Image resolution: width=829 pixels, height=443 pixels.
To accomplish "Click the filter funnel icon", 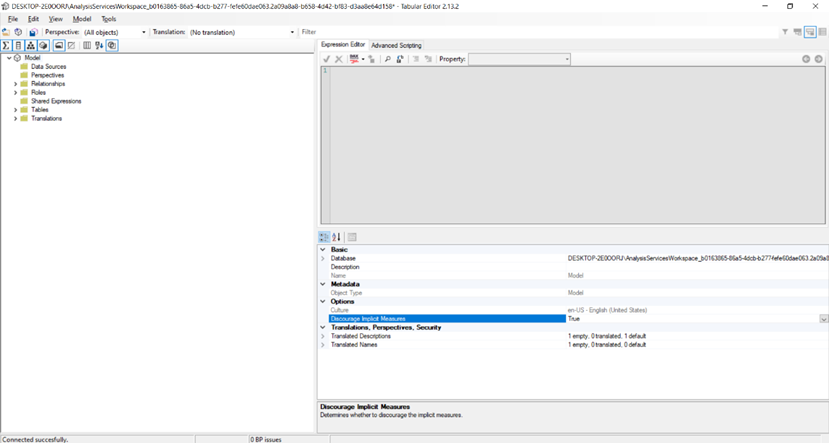I will point(785,32).
